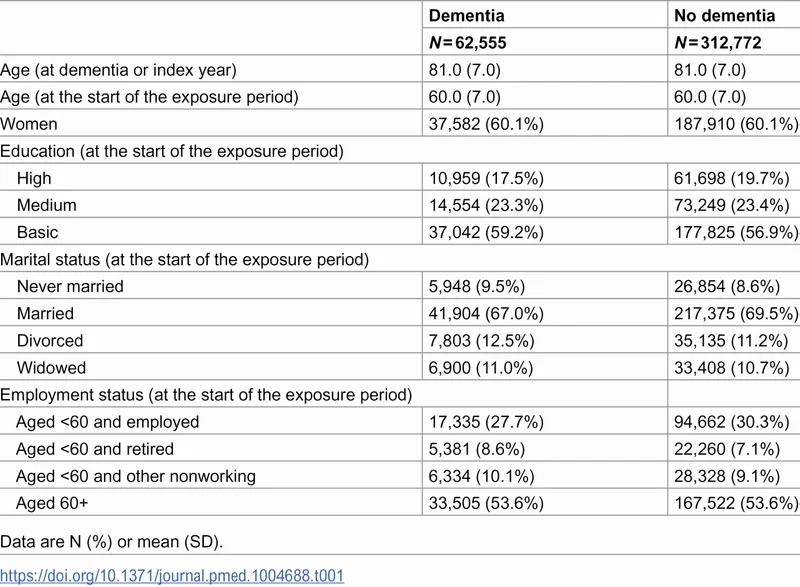Select the Education section heading row

click(x=172, y=151)
